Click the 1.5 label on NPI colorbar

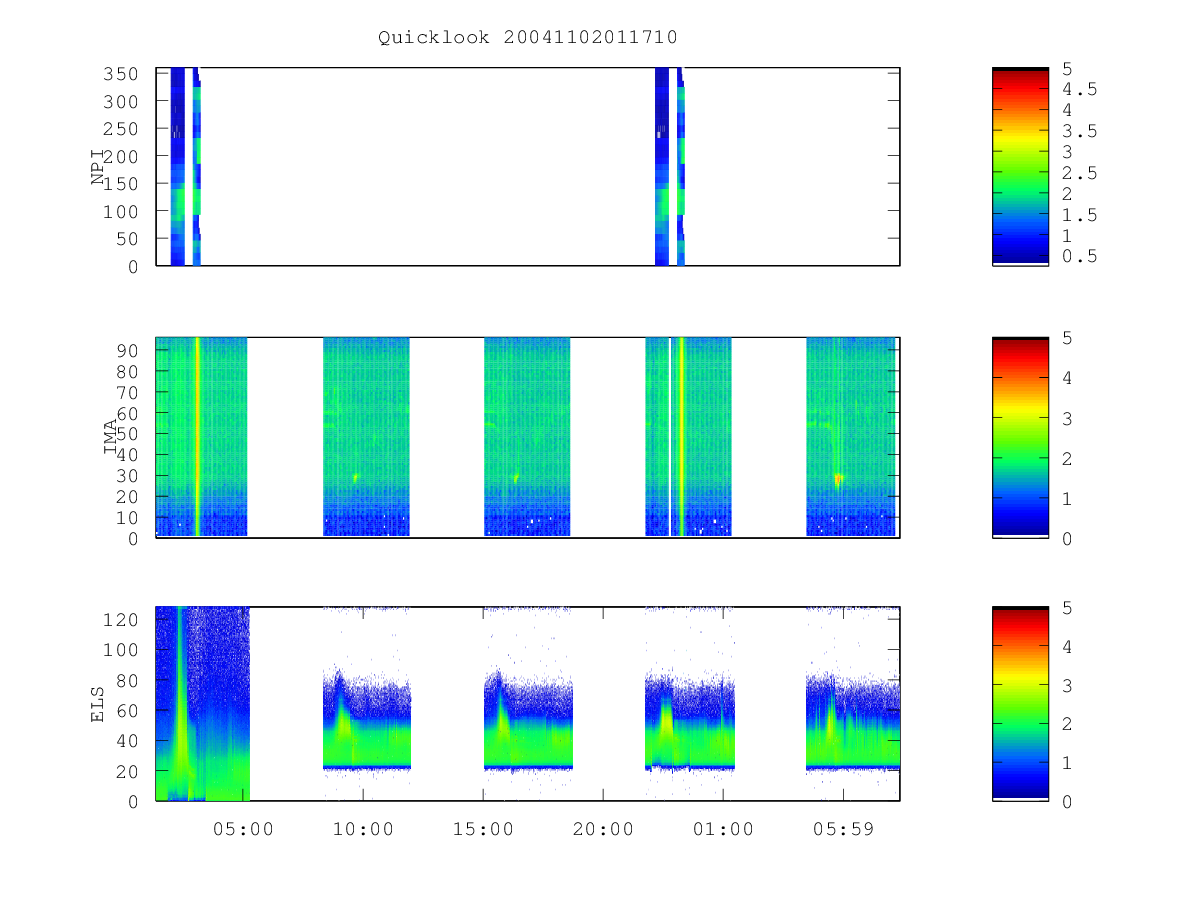(x=1079, y=215)
